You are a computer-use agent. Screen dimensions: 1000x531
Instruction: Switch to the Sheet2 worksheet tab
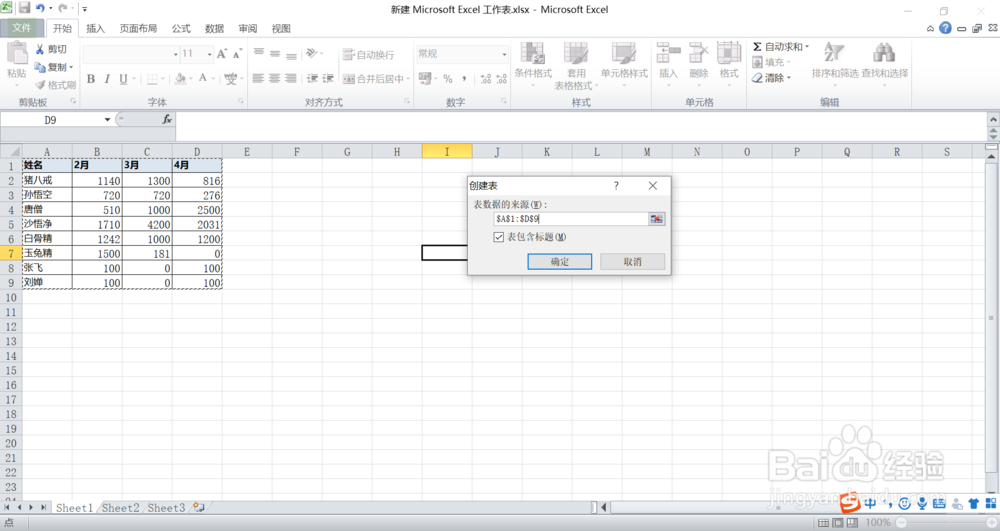pos(121,507)
